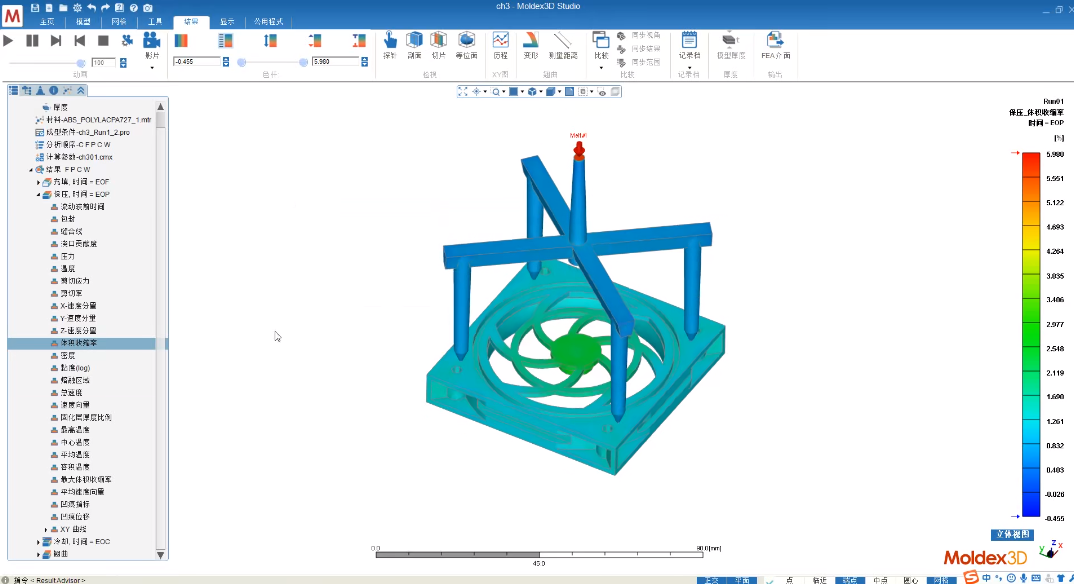Open the FEA介面 interface export
The width and height of the screenshot is (1074, 584).
pyautogui.click(x=775, y=45)
